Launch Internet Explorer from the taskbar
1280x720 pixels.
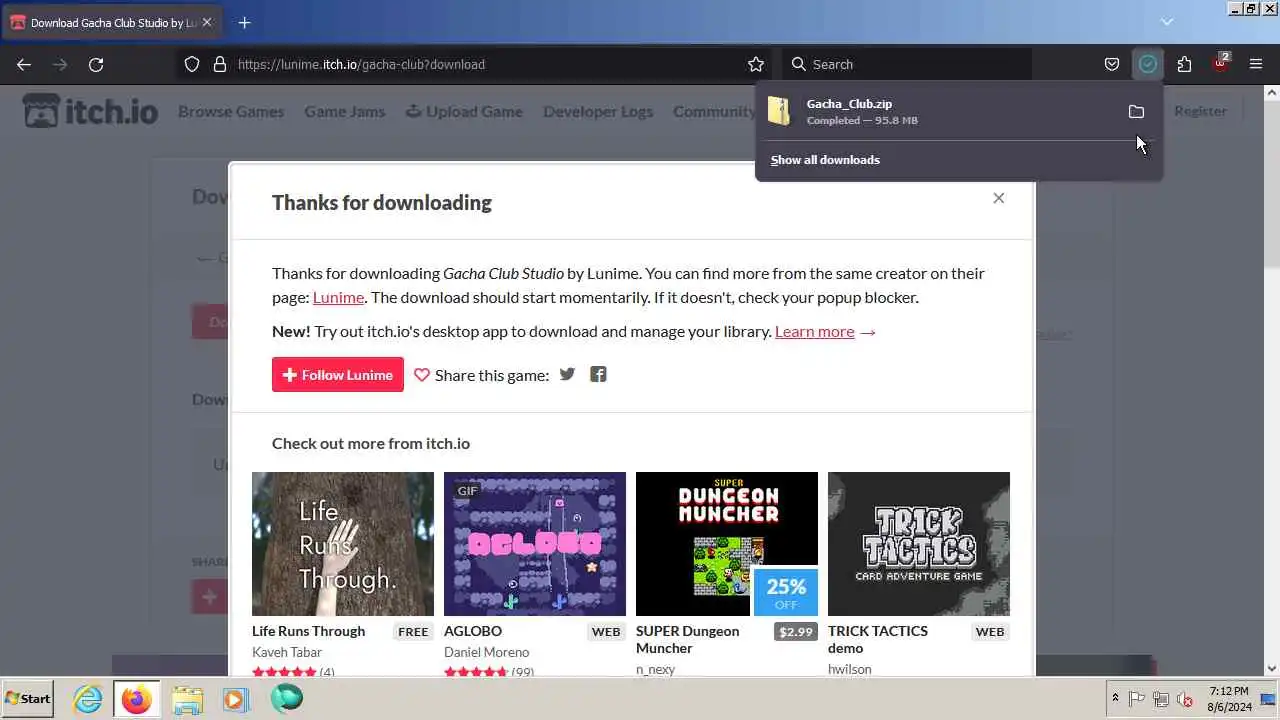pyautogui.click(x=88, y=699)
